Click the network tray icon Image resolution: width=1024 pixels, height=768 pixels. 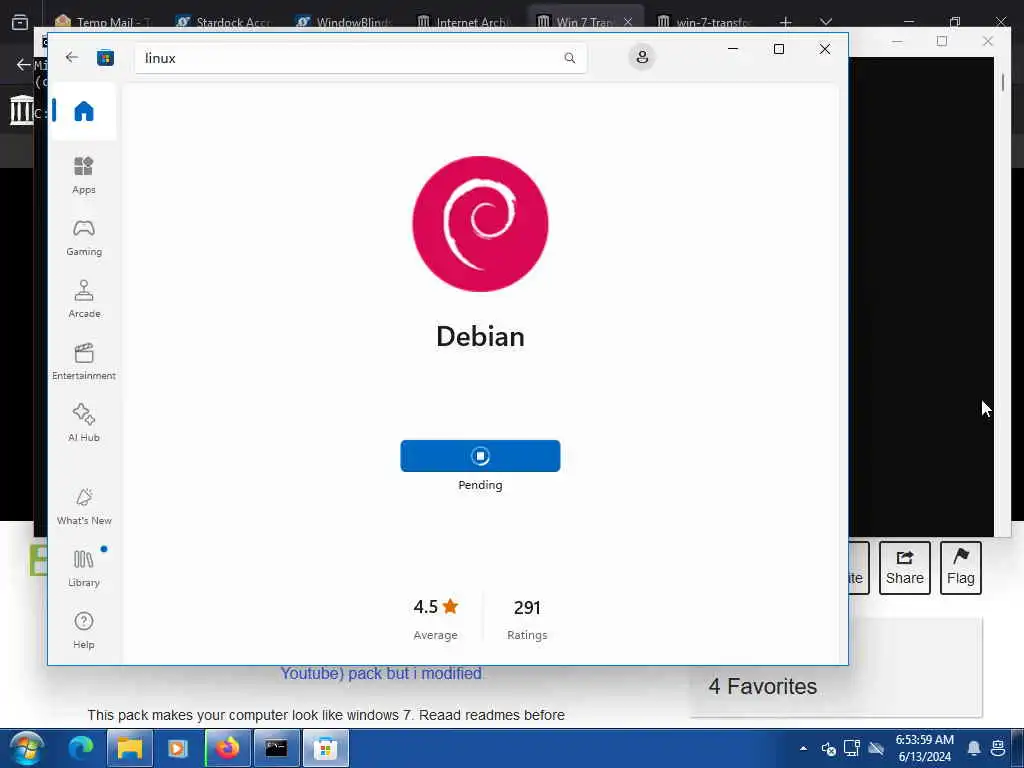pos(852,748)
